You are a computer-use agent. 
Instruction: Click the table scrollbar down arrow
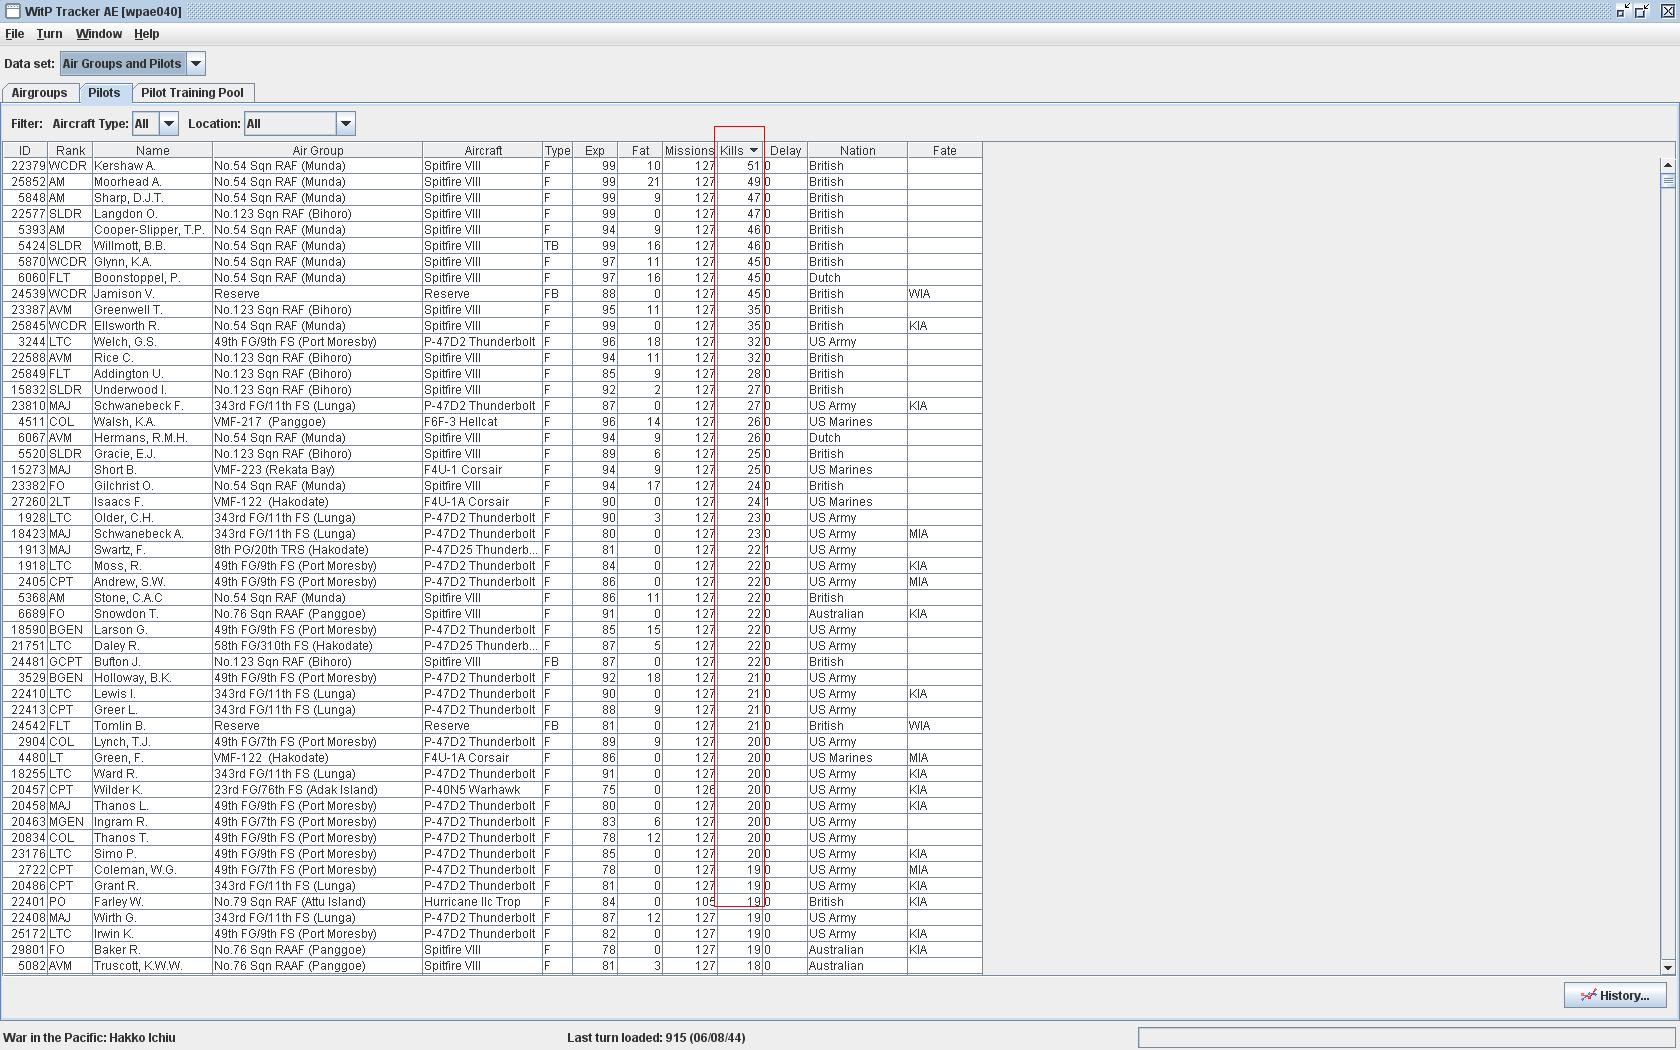1667,967
